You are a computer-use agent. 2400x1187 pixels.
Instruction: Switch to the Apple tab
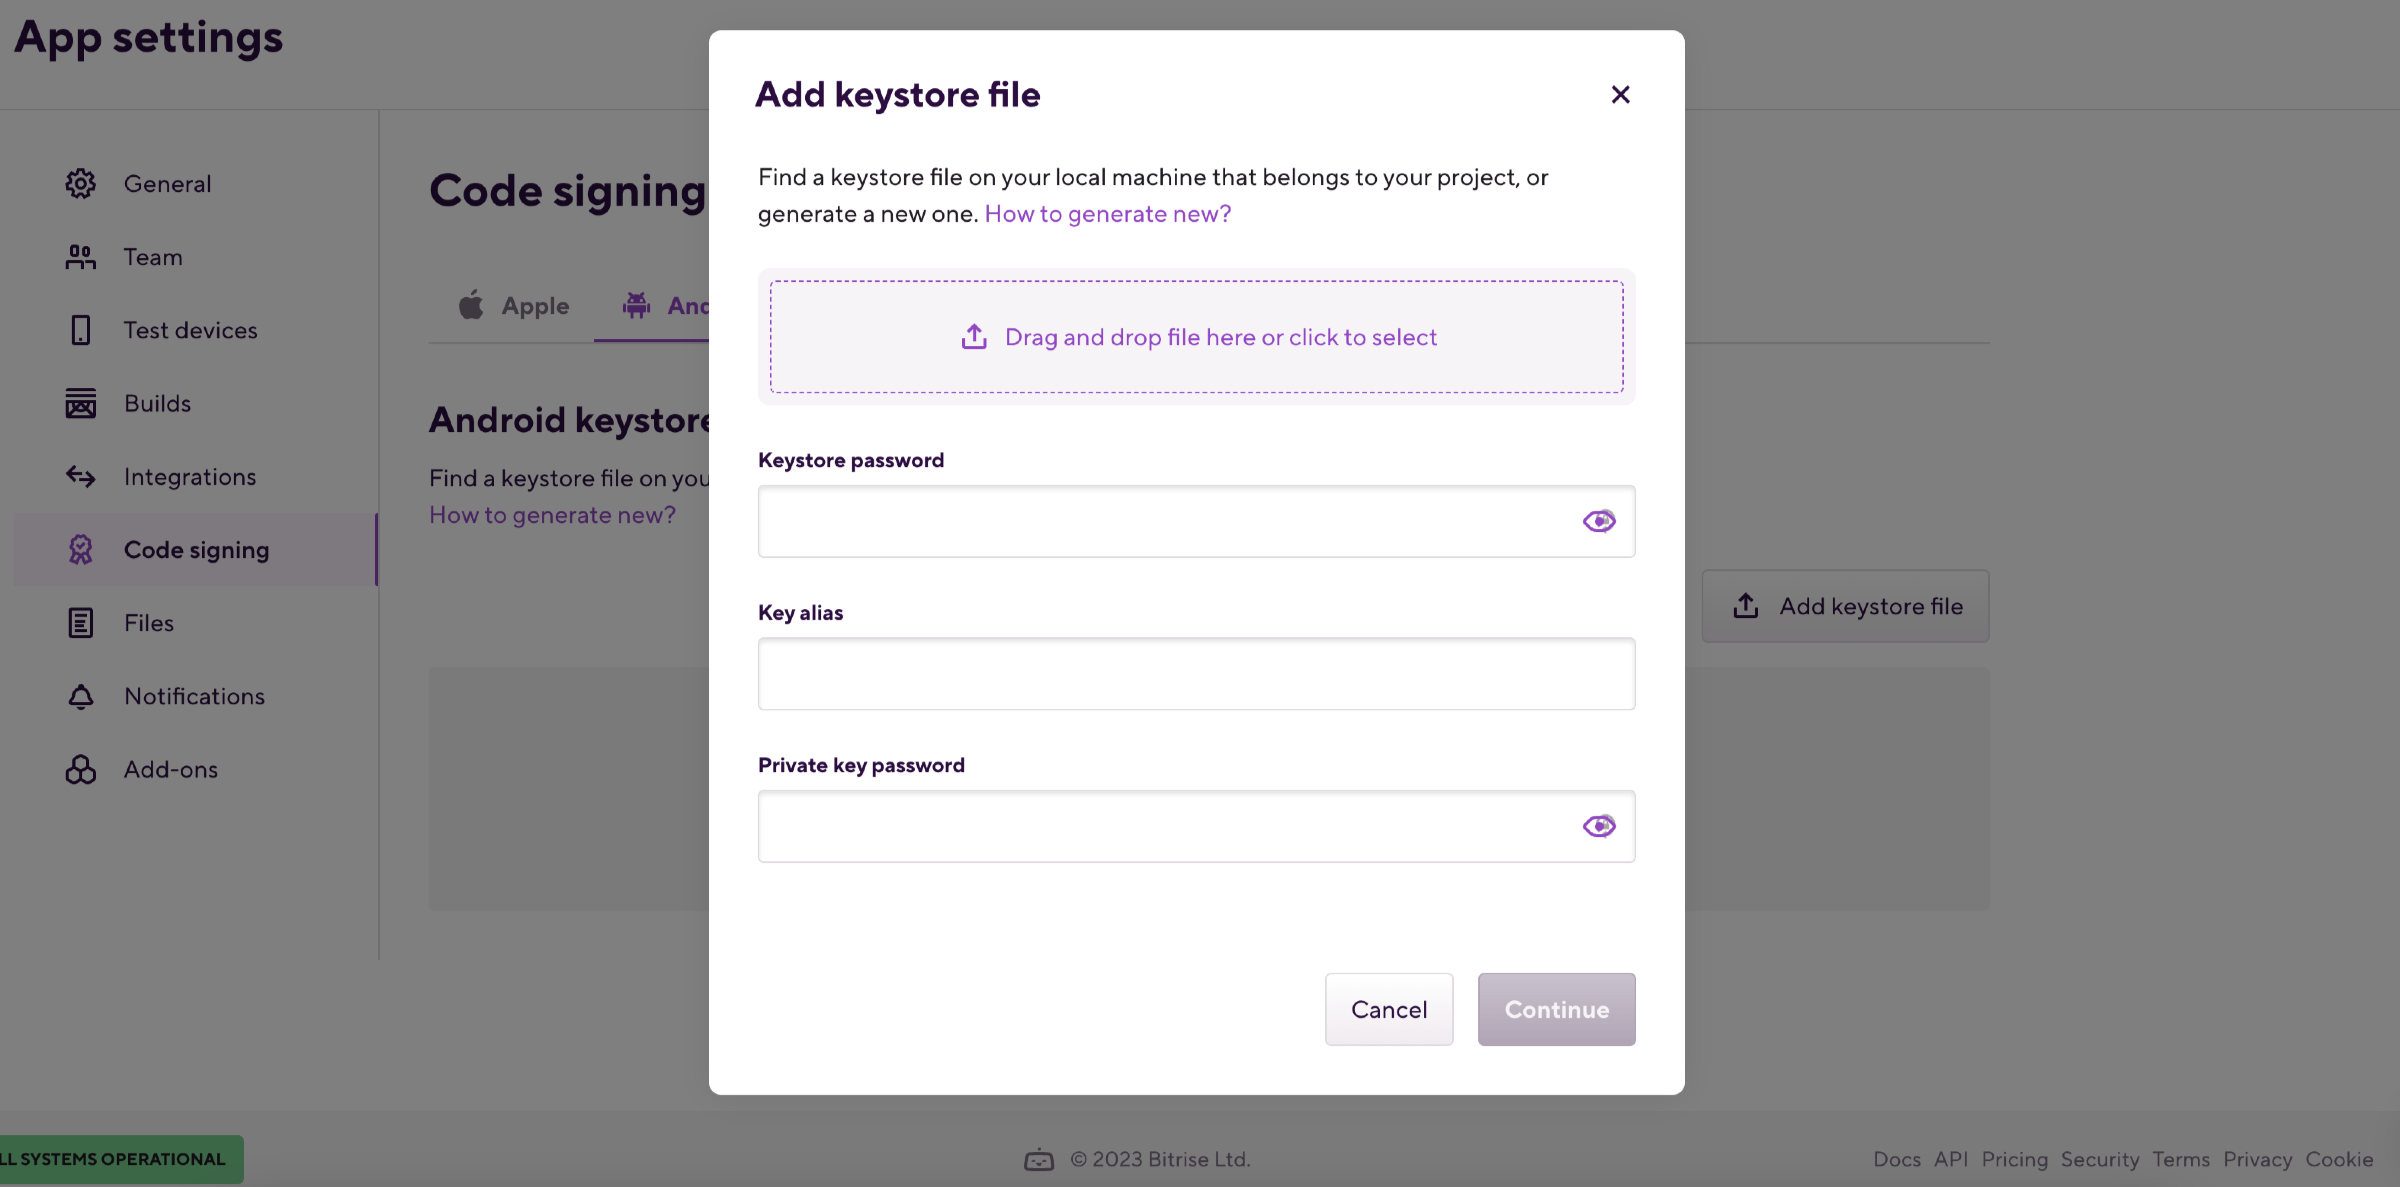coord(514,306)
